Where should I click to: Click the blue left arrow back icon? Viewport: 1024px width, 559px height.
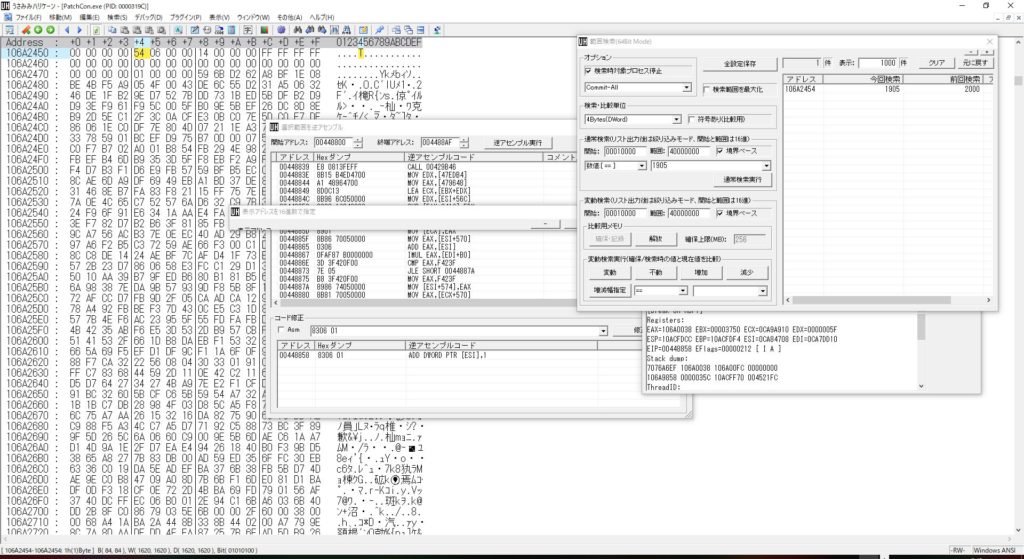[67, 30]
